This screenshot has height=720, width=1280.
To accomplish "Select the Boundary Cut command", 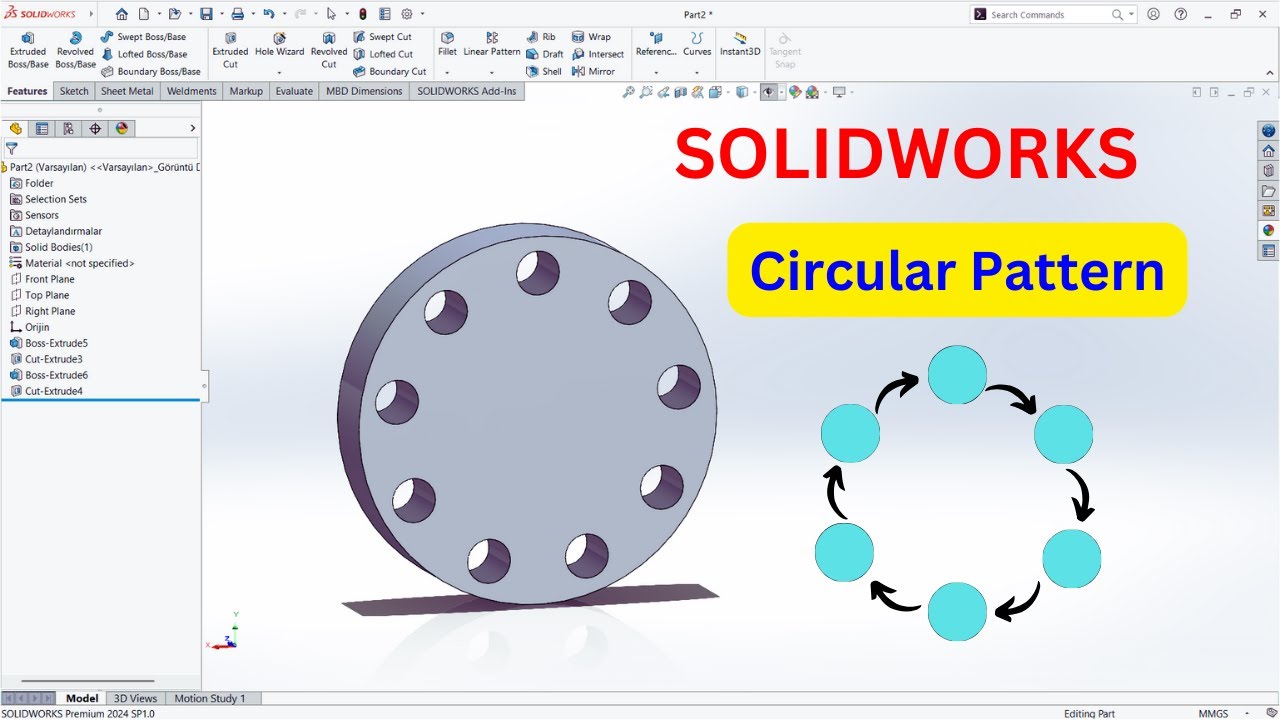I will tap(390, 71).
